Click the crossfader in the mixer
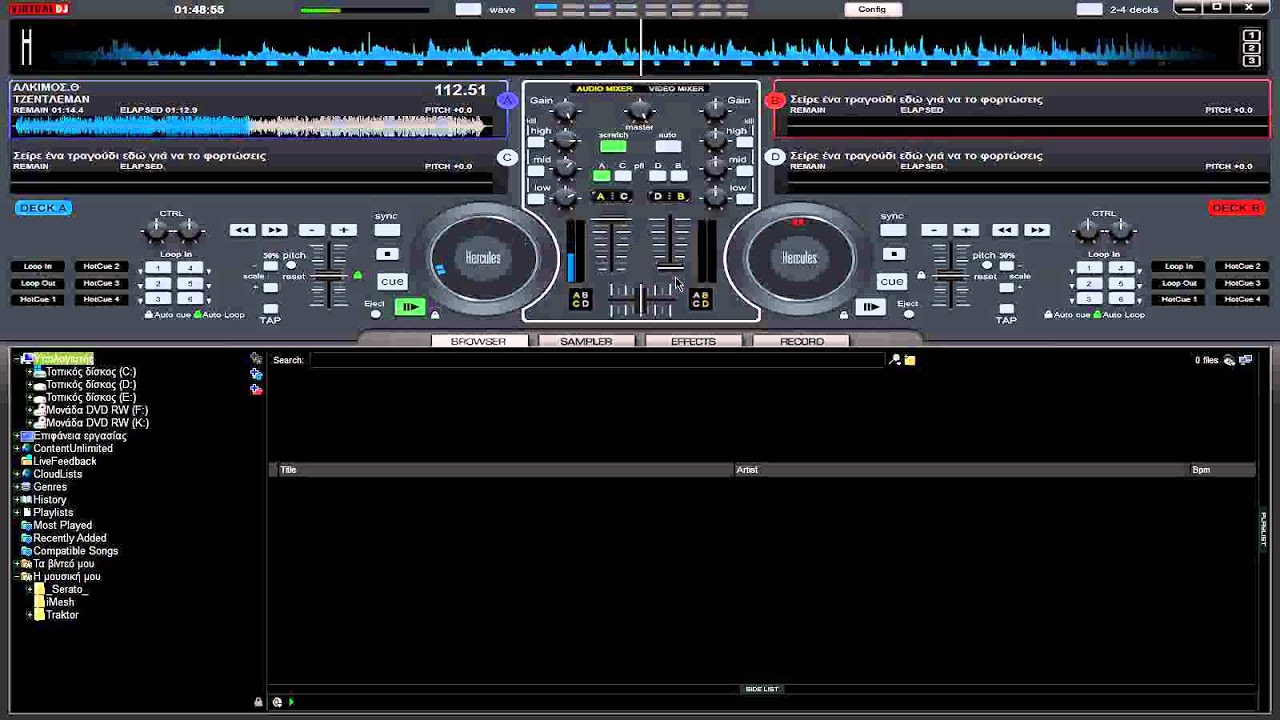 point(641,299)
